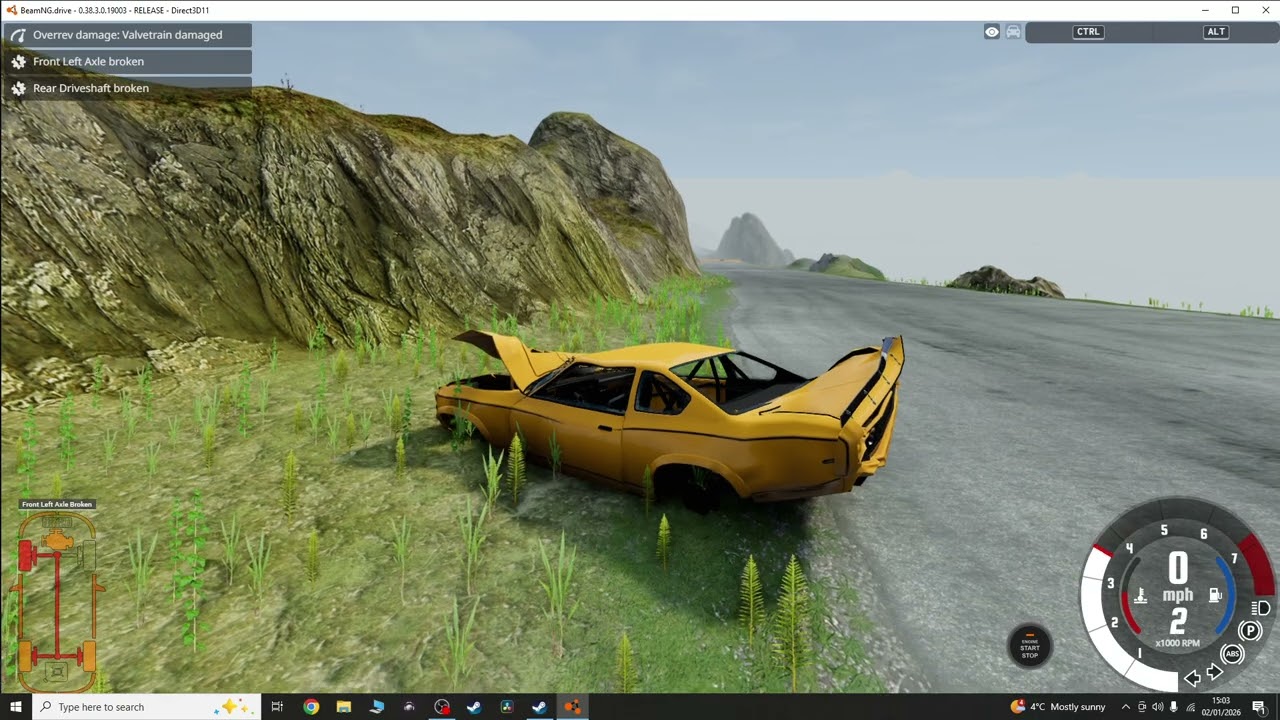Select the Rear Driveshaft broken notification
This screenshot has height=720, width=1280.
pyautogui.click(x=127, y=88)
